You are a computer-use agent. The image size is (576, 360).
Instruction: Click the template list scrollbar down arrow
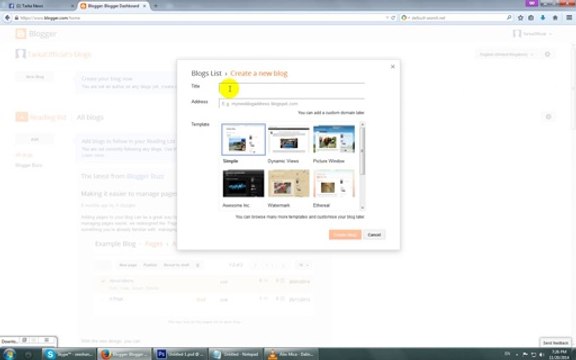click(x=363, y=208)
